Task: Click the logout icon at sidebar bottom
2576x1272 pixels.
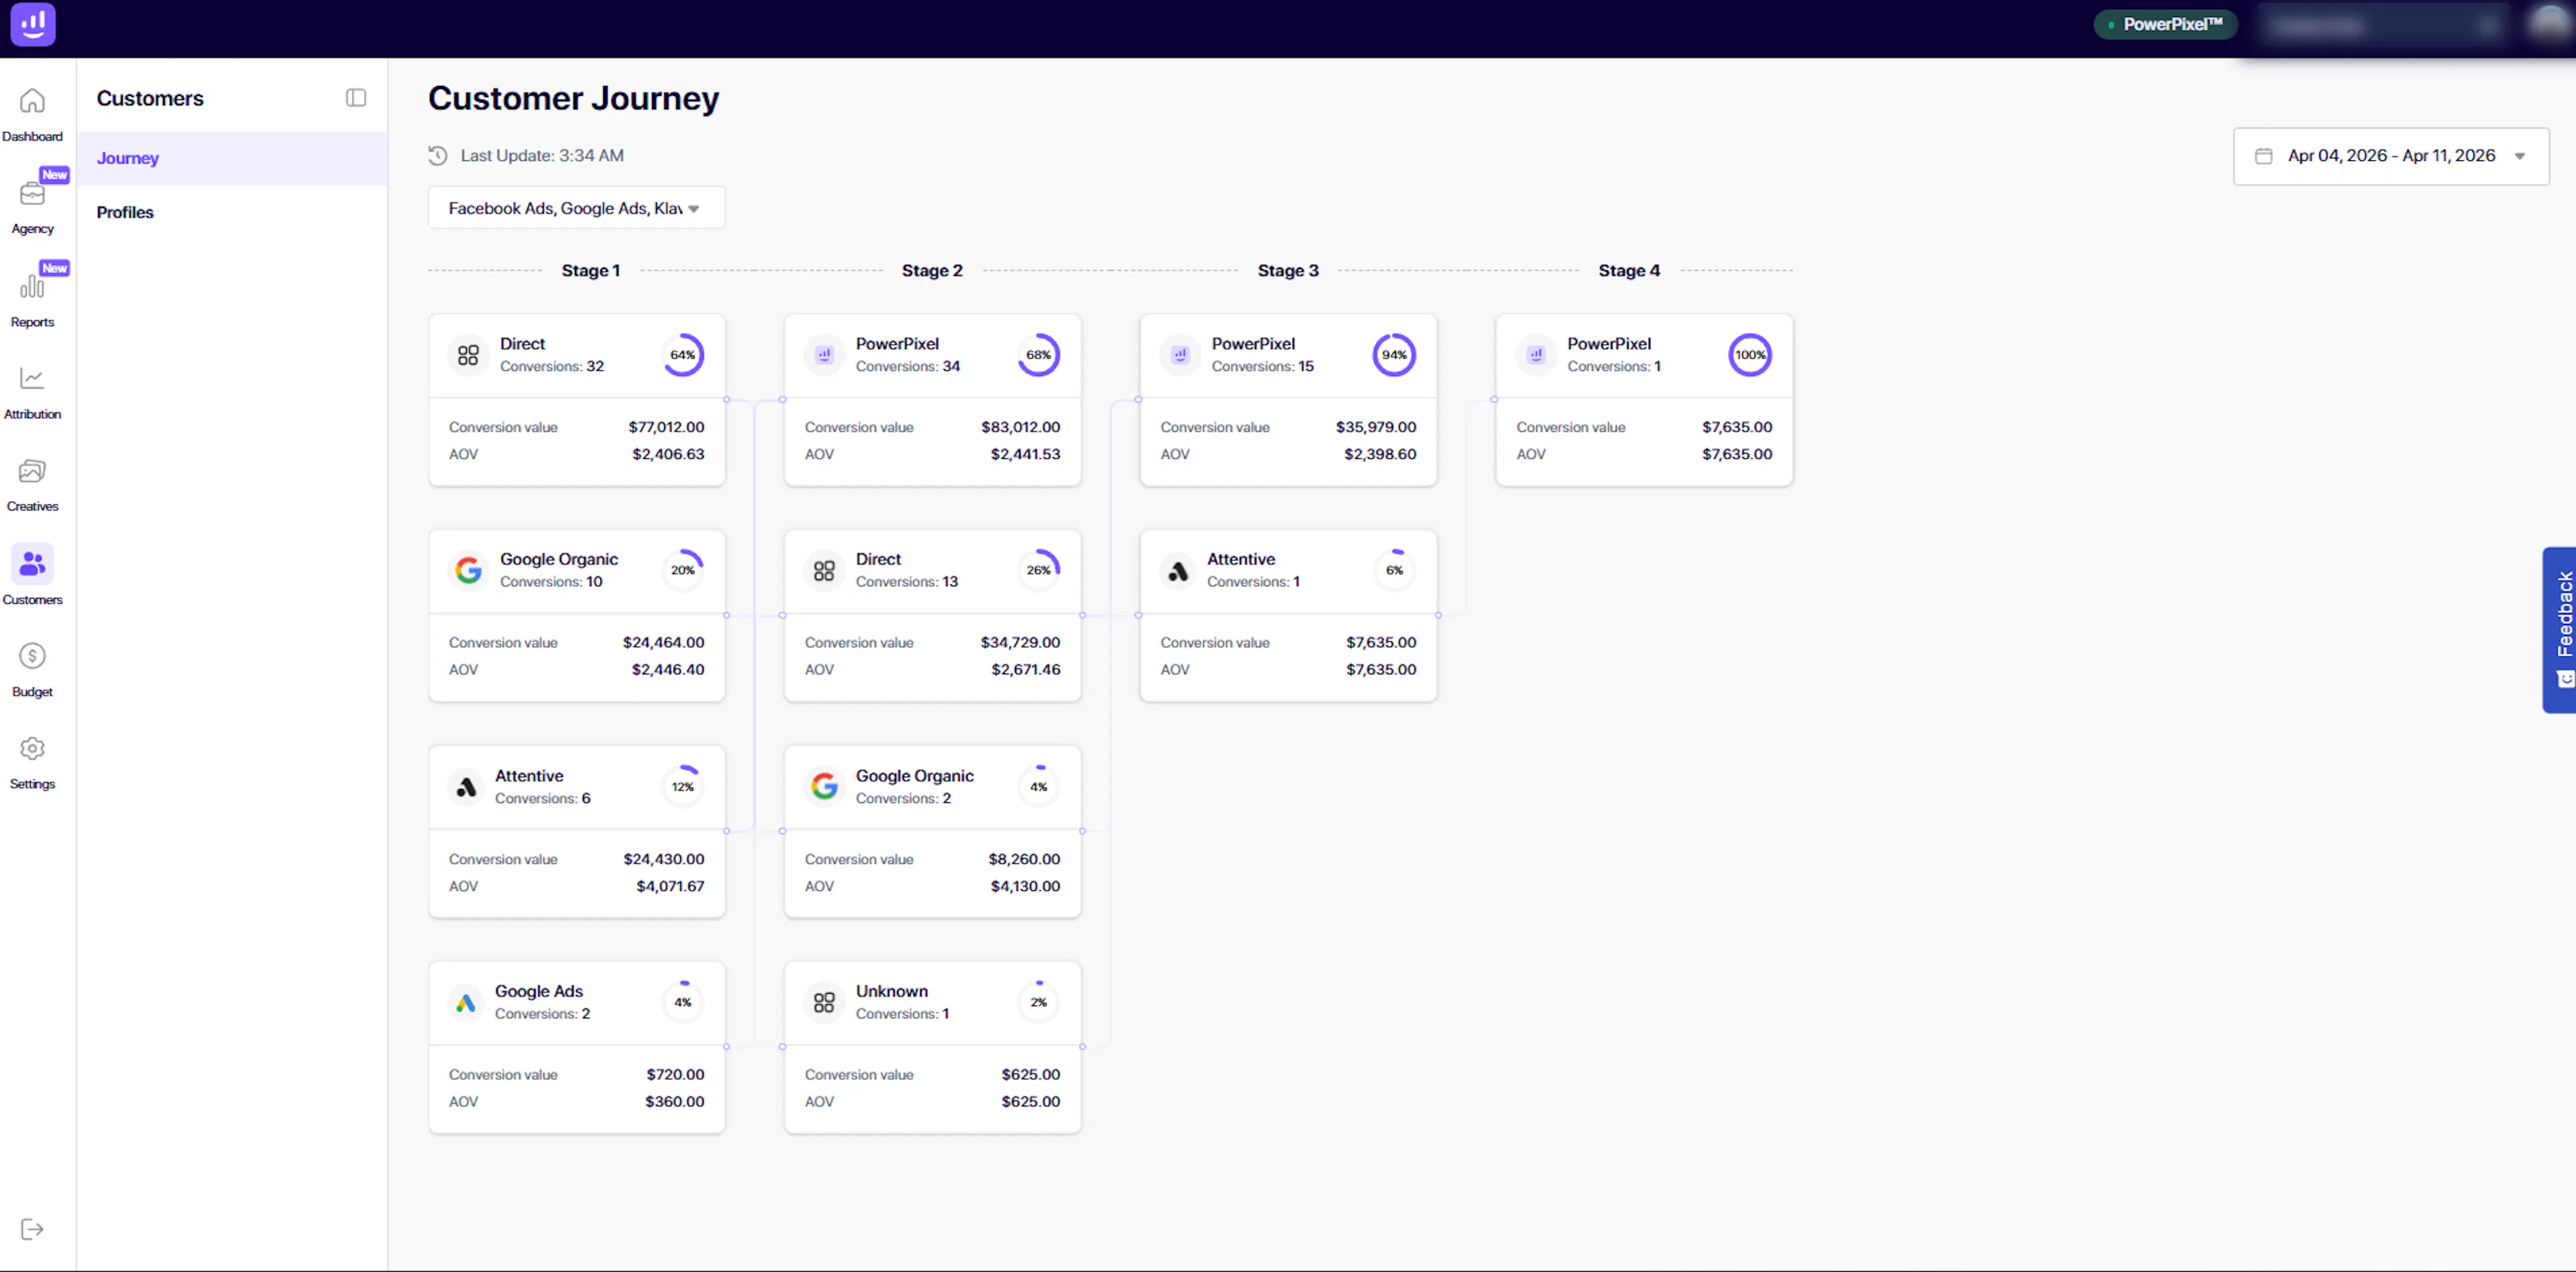Action: [x=32, y=1229]
